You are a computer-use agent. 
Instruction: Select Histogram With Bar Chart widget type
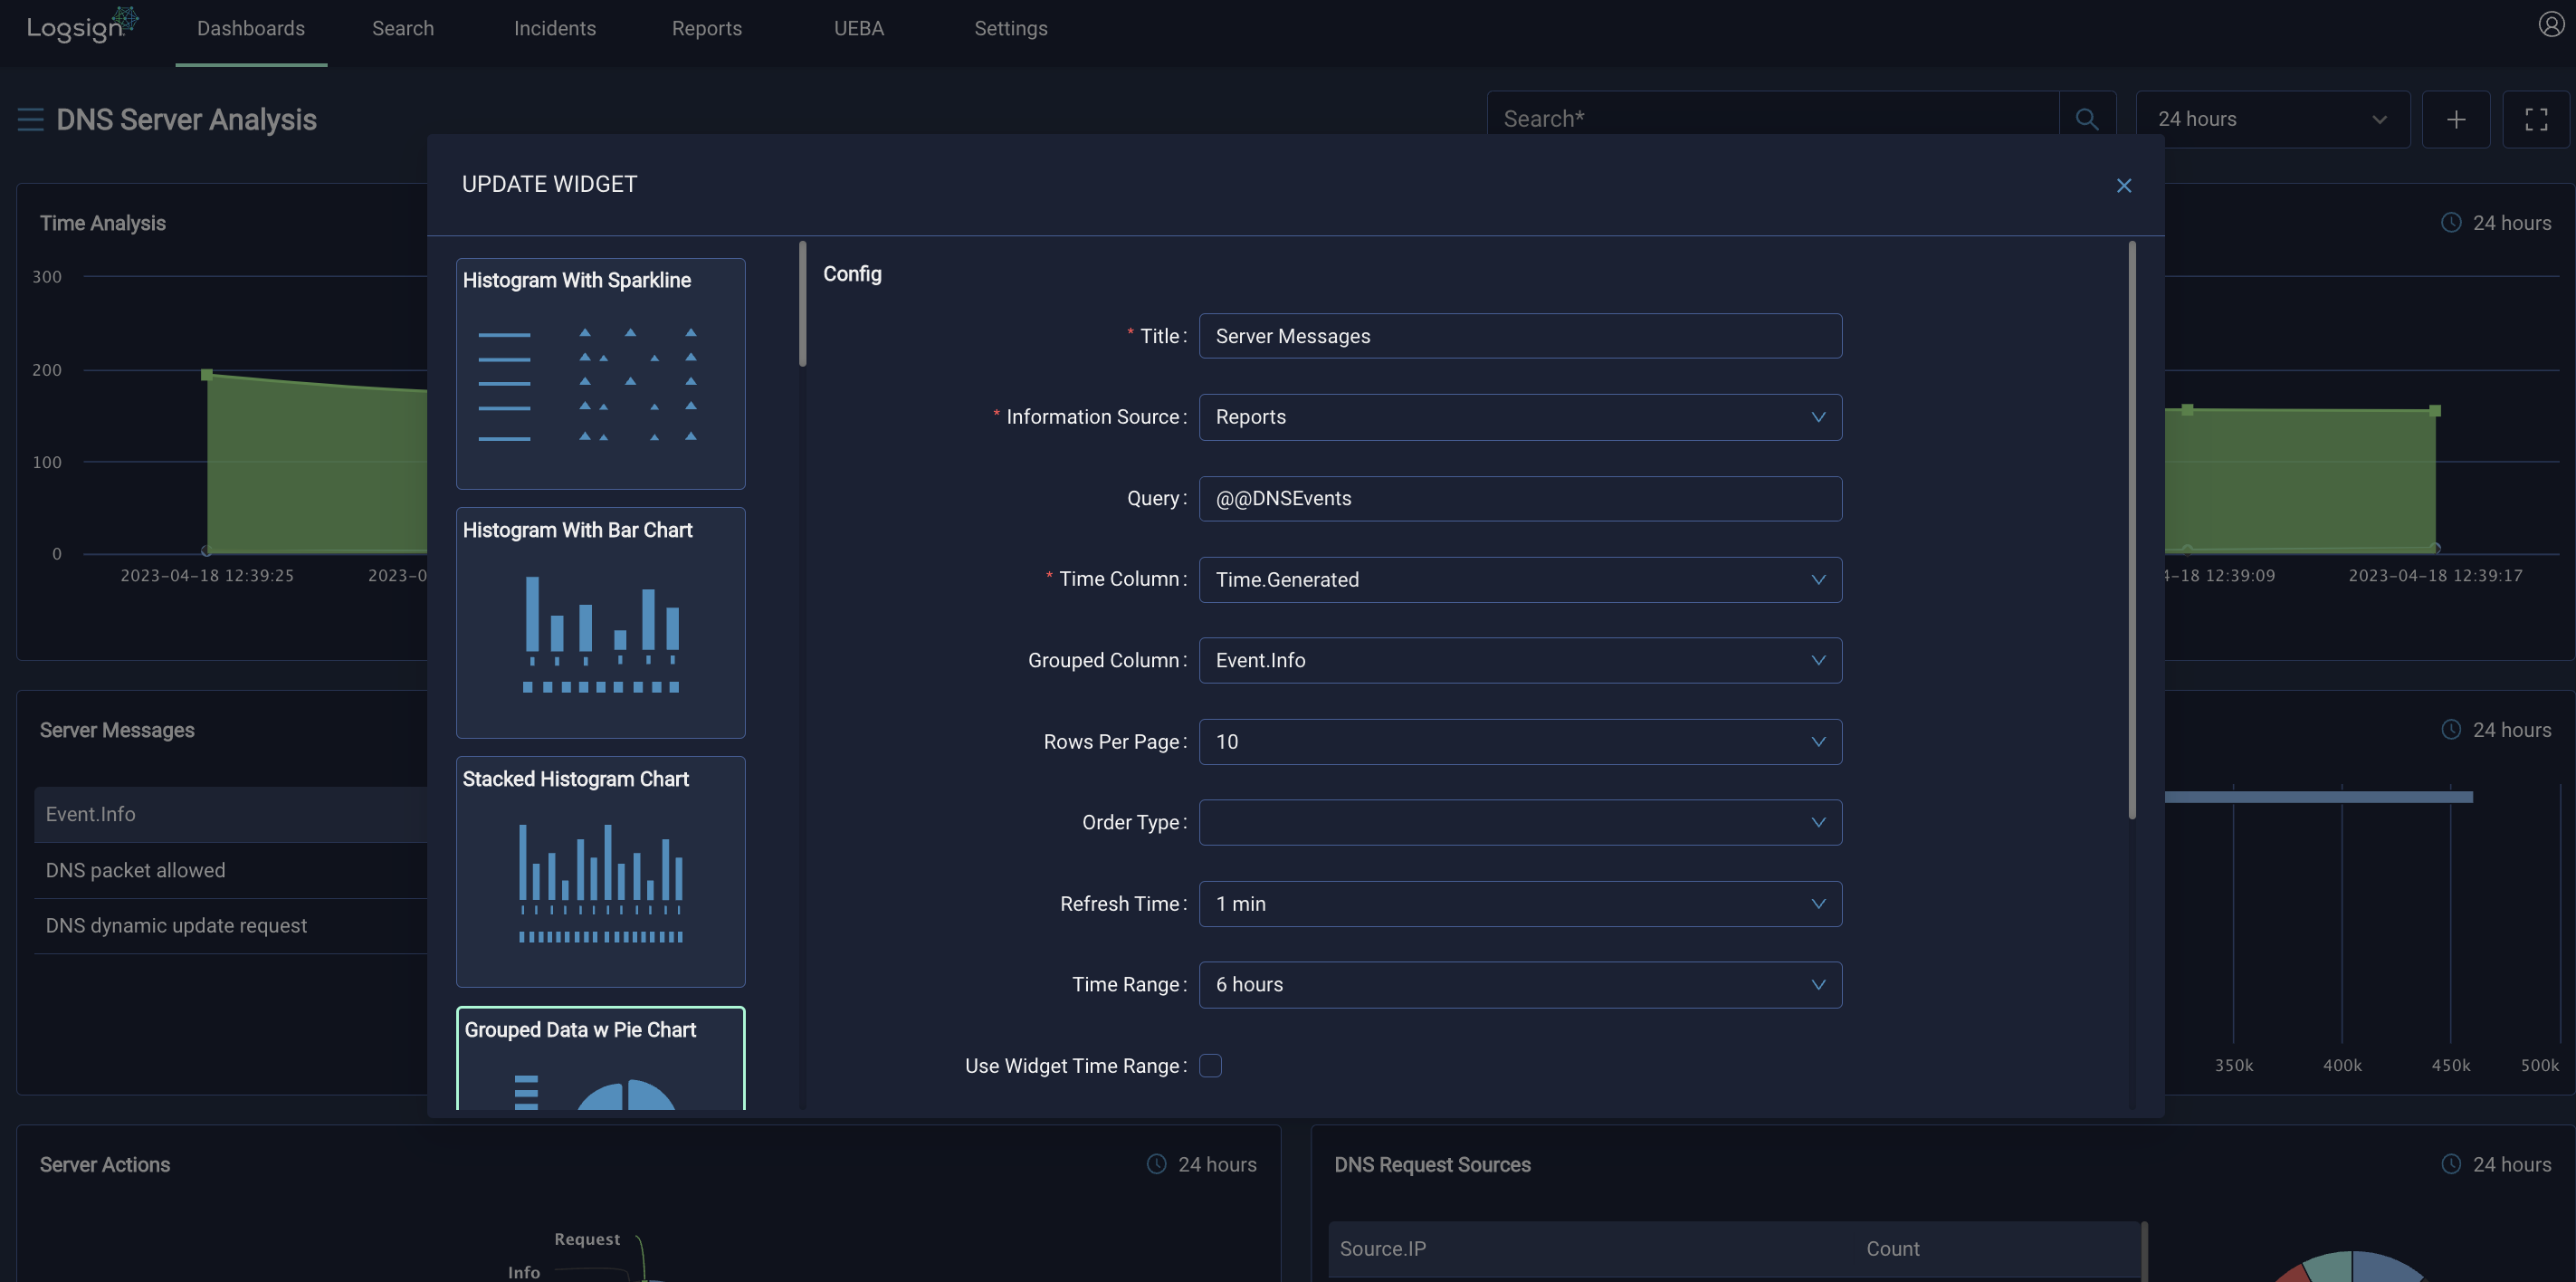pos(600,623)
